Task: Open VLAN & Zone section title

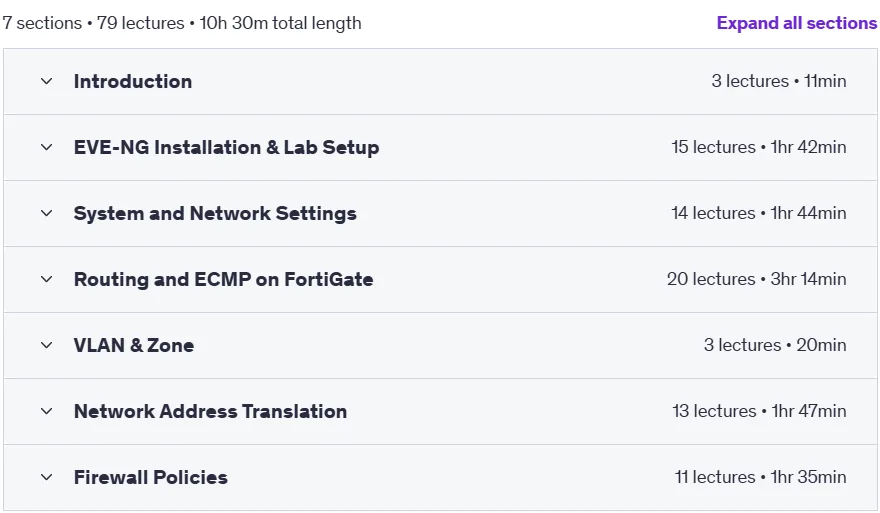Action: (x=134, y=345)
